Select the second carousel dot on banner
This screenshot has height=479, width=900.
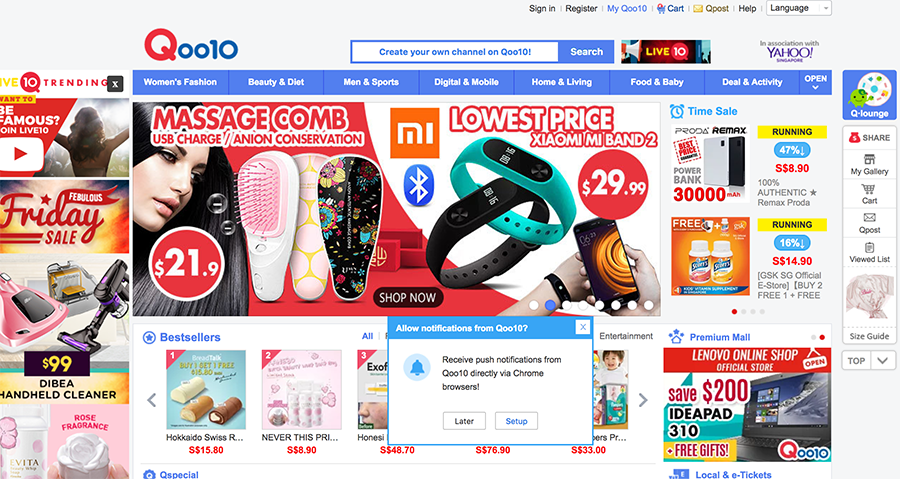click(x=550, y=305)
